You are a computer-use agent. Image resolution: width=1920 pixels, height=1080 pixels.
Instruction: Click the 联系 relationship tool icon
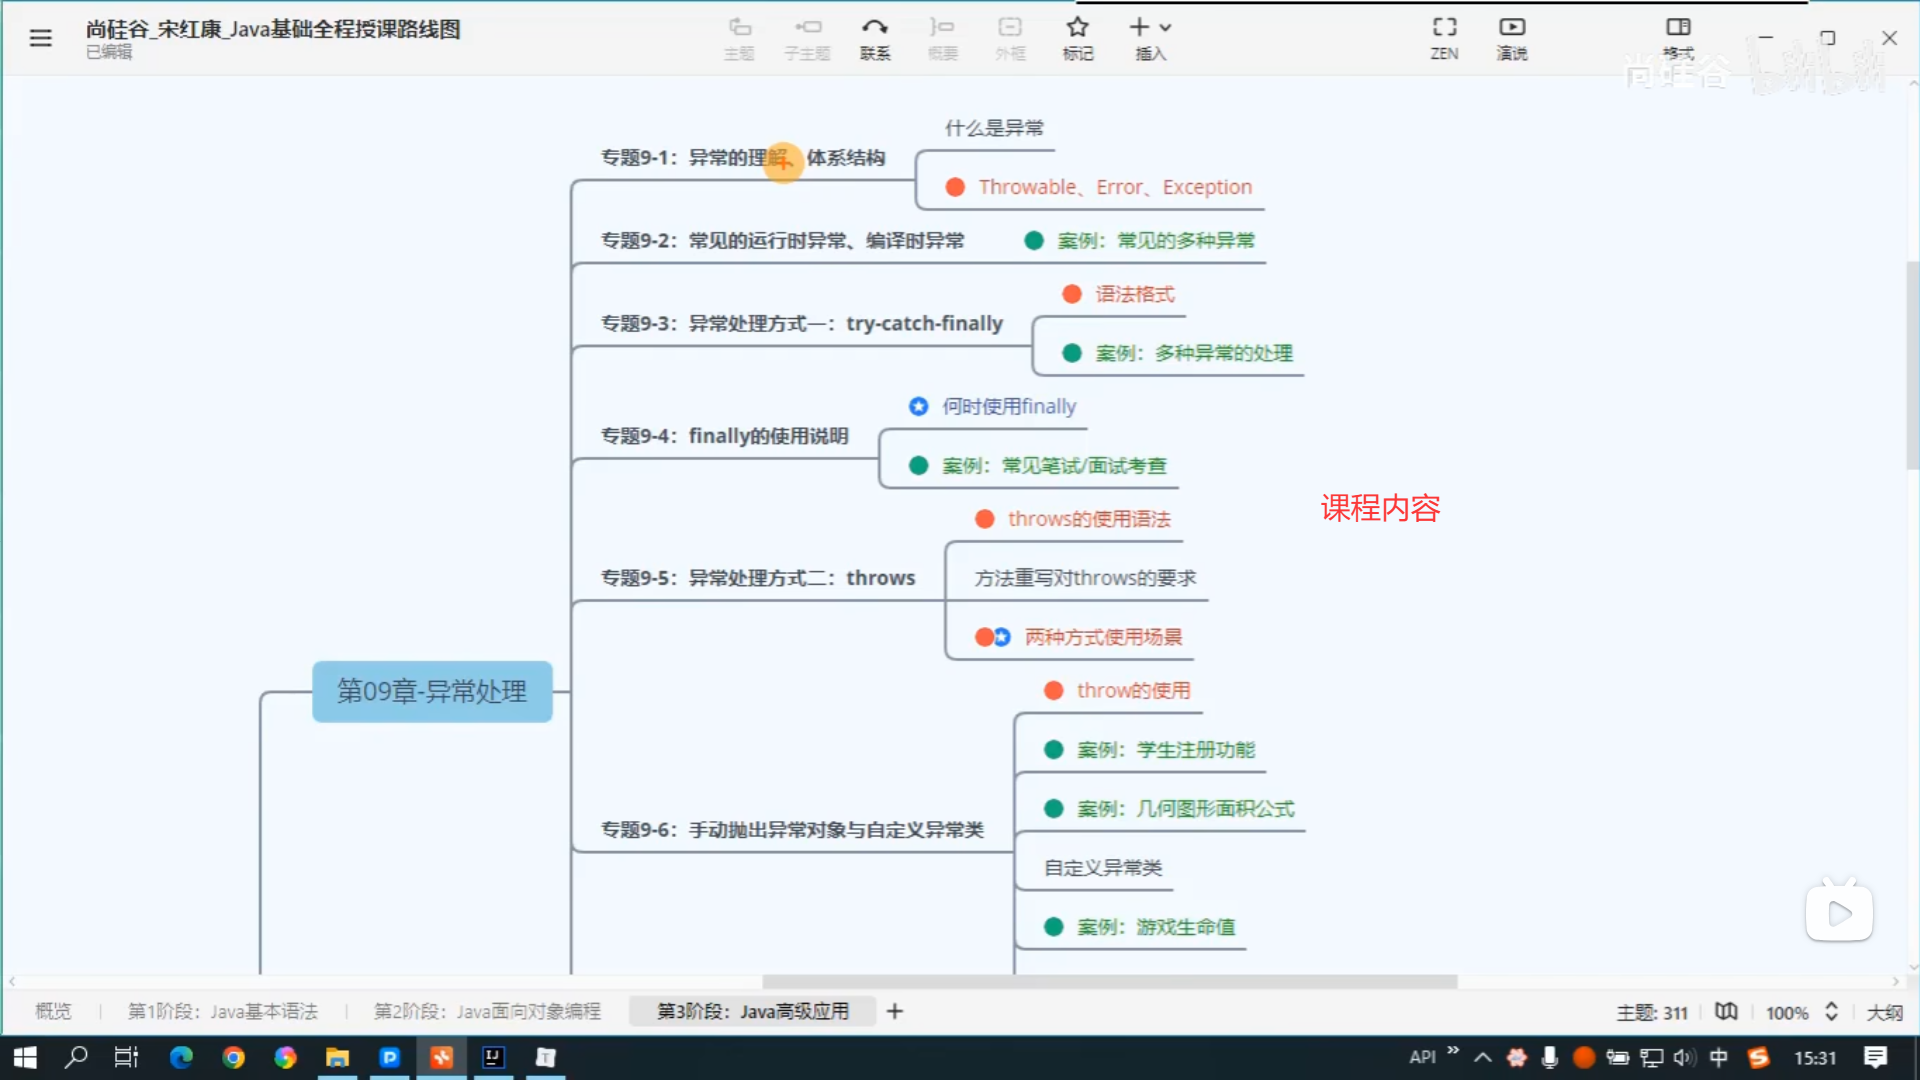point(875,37)
